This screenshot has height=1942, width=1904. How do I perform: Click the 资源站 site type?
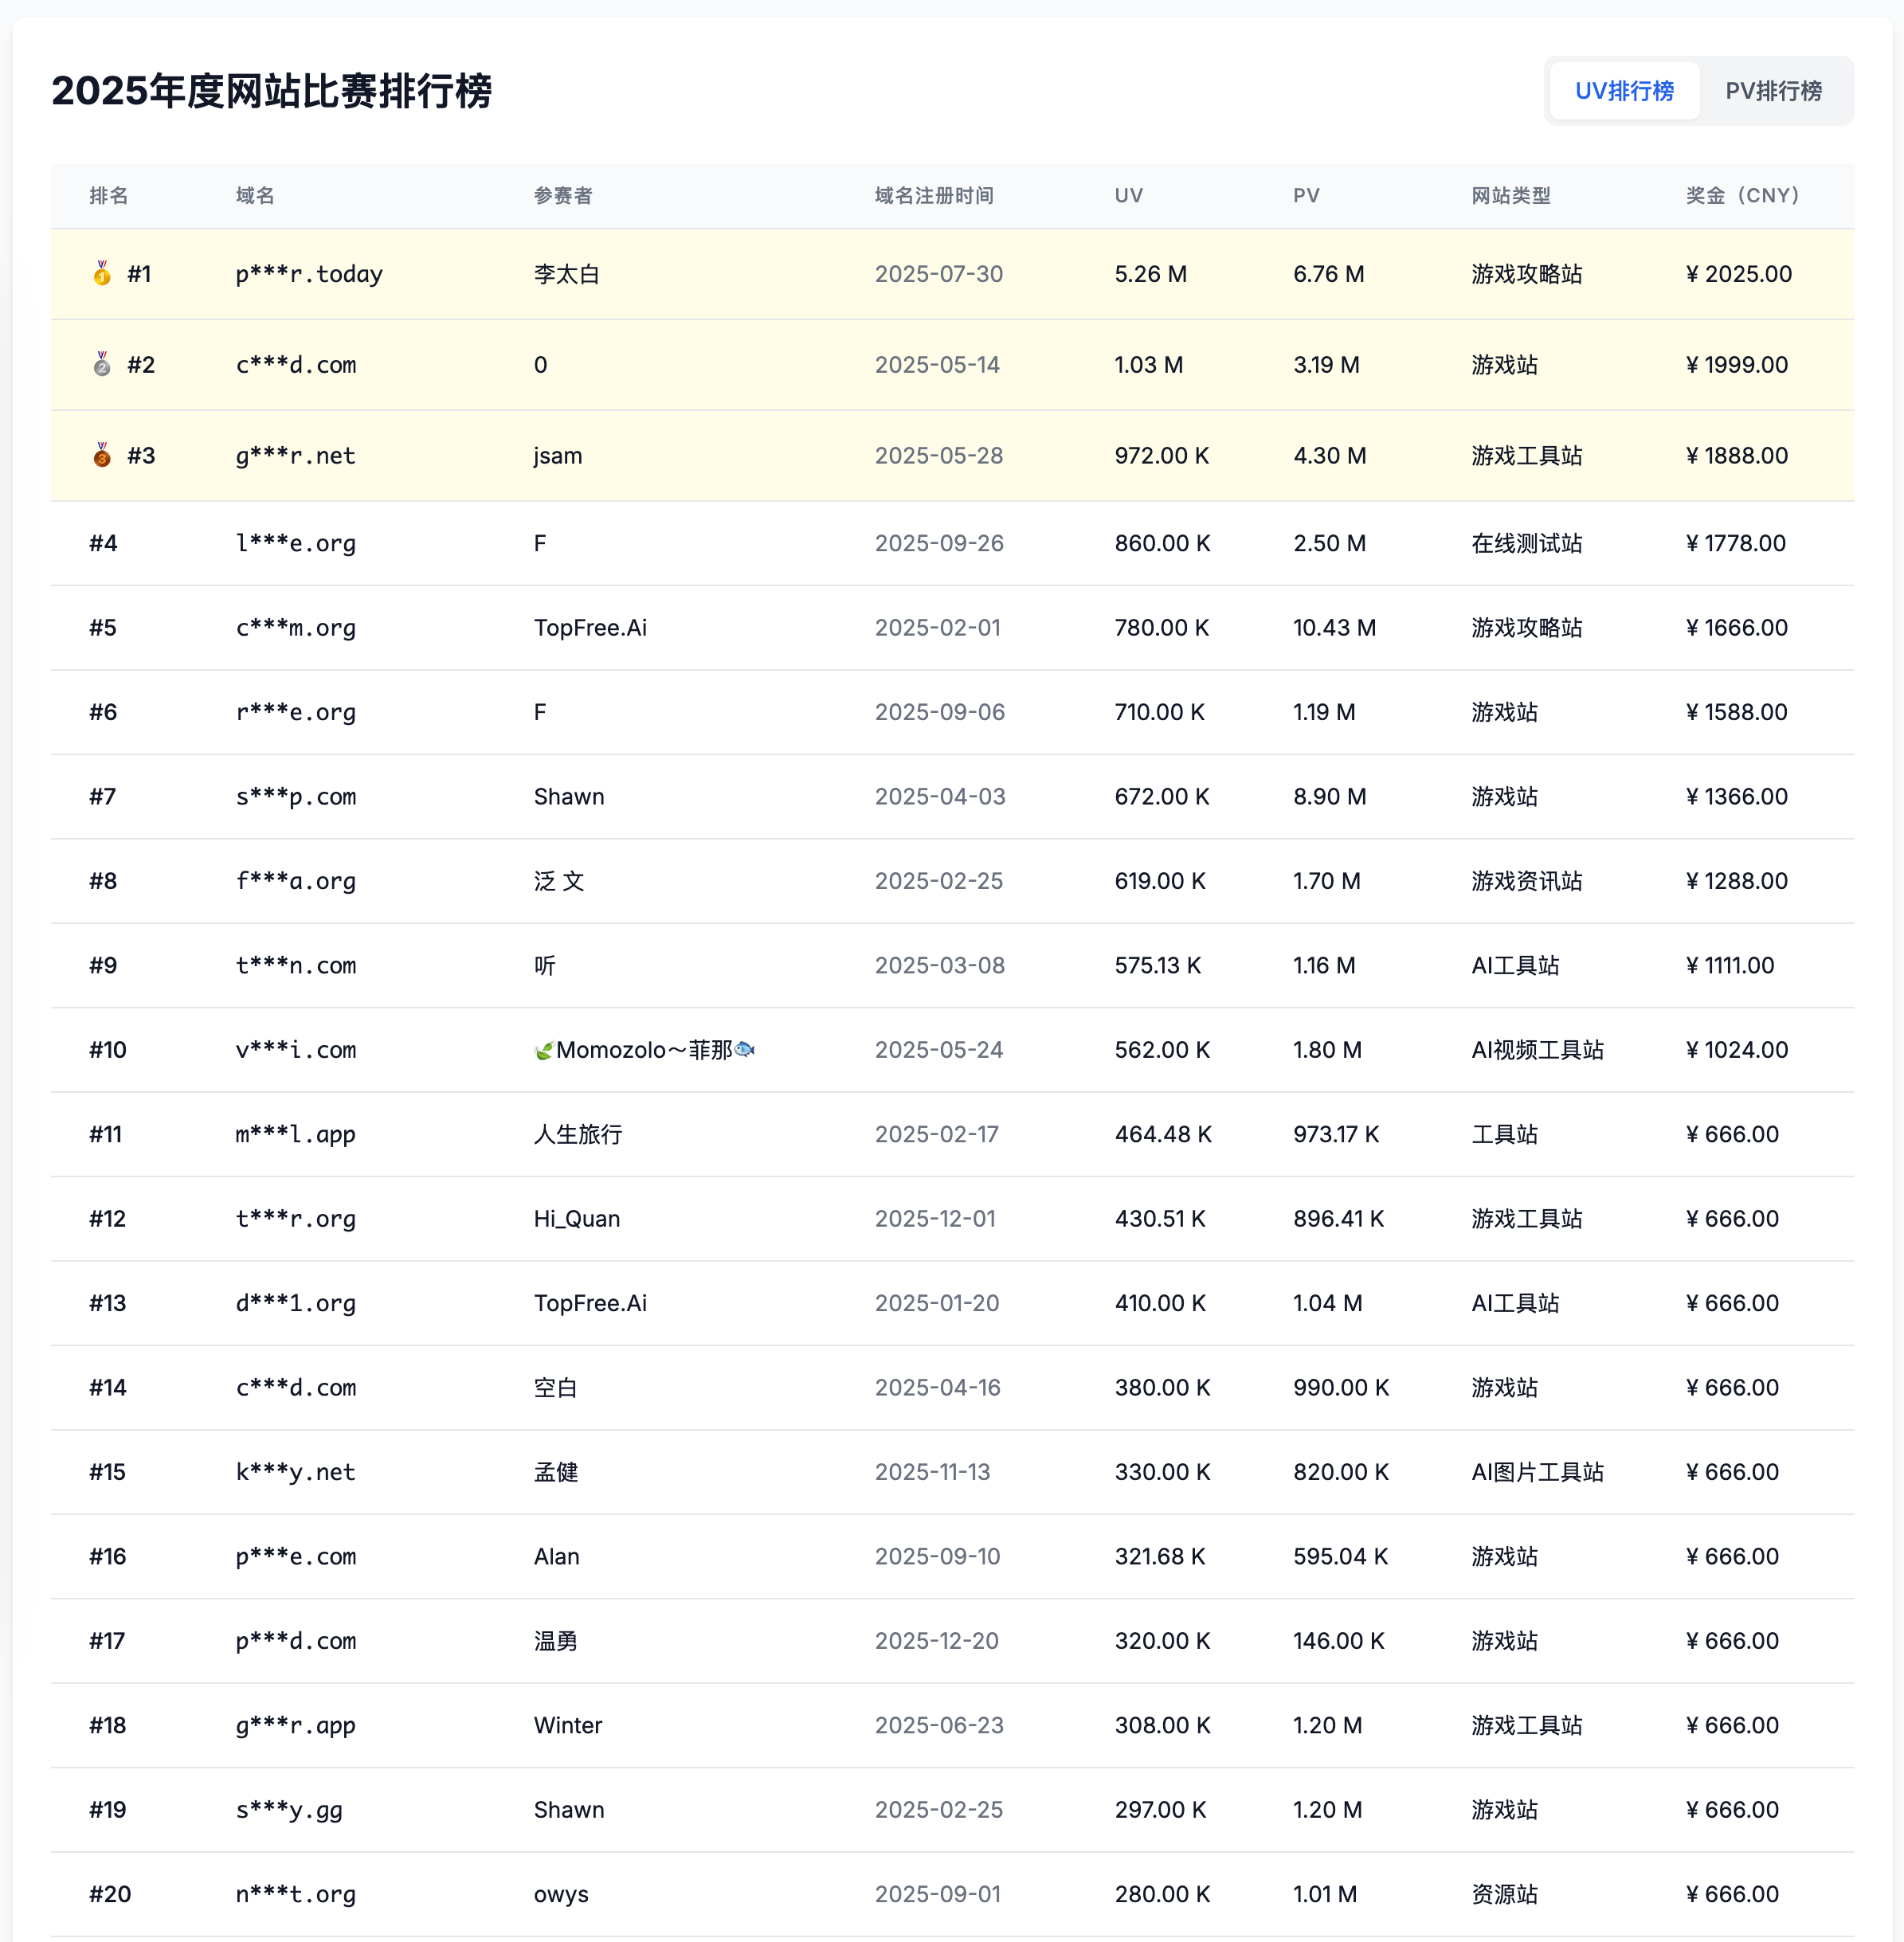1505,1894
